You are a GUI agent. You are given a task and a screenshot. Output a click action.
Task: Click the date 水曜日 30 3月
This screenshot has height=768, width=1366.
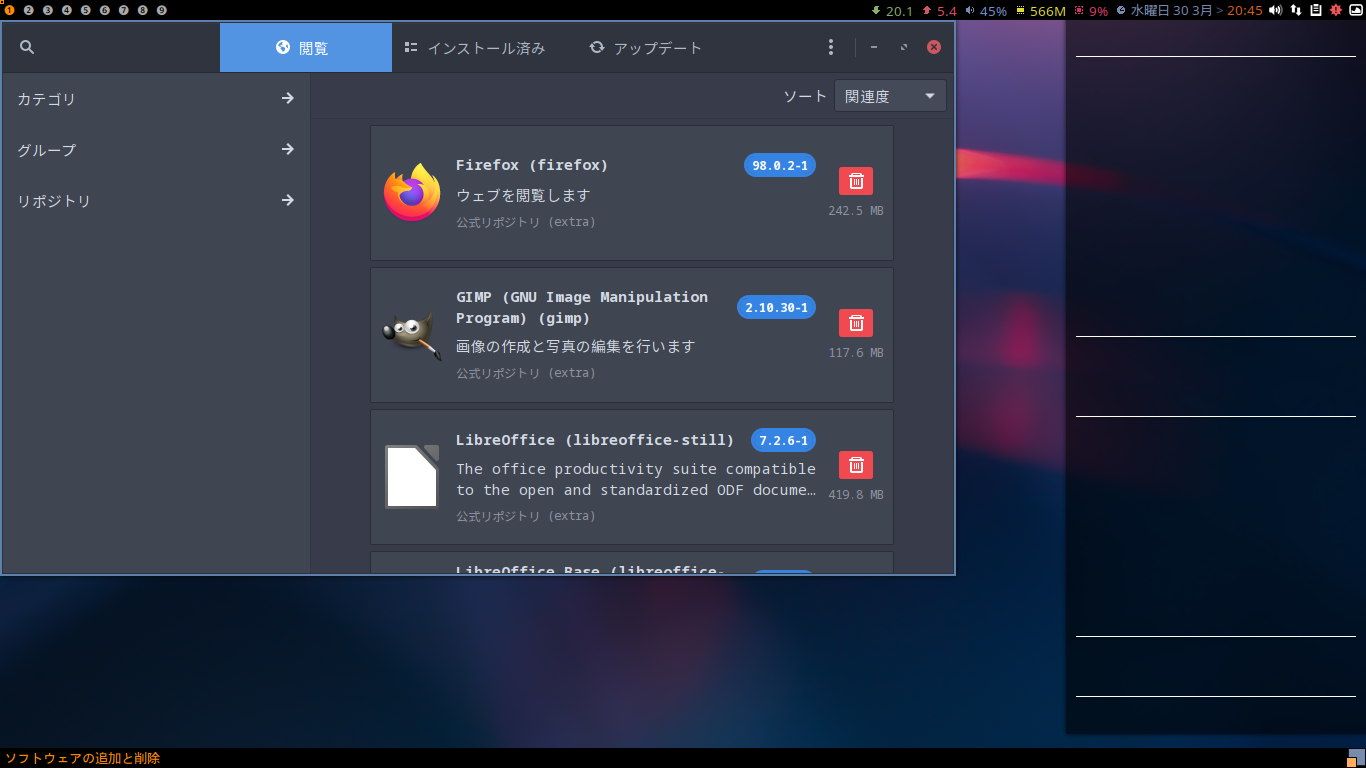1171,11
